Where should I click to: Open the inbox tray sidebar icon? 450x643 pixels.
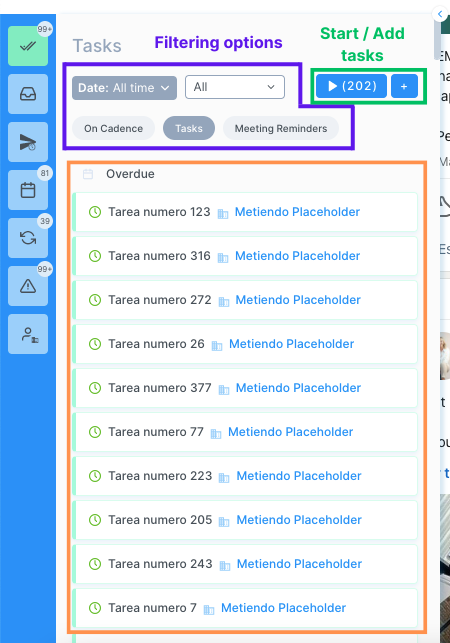point(28,94)
